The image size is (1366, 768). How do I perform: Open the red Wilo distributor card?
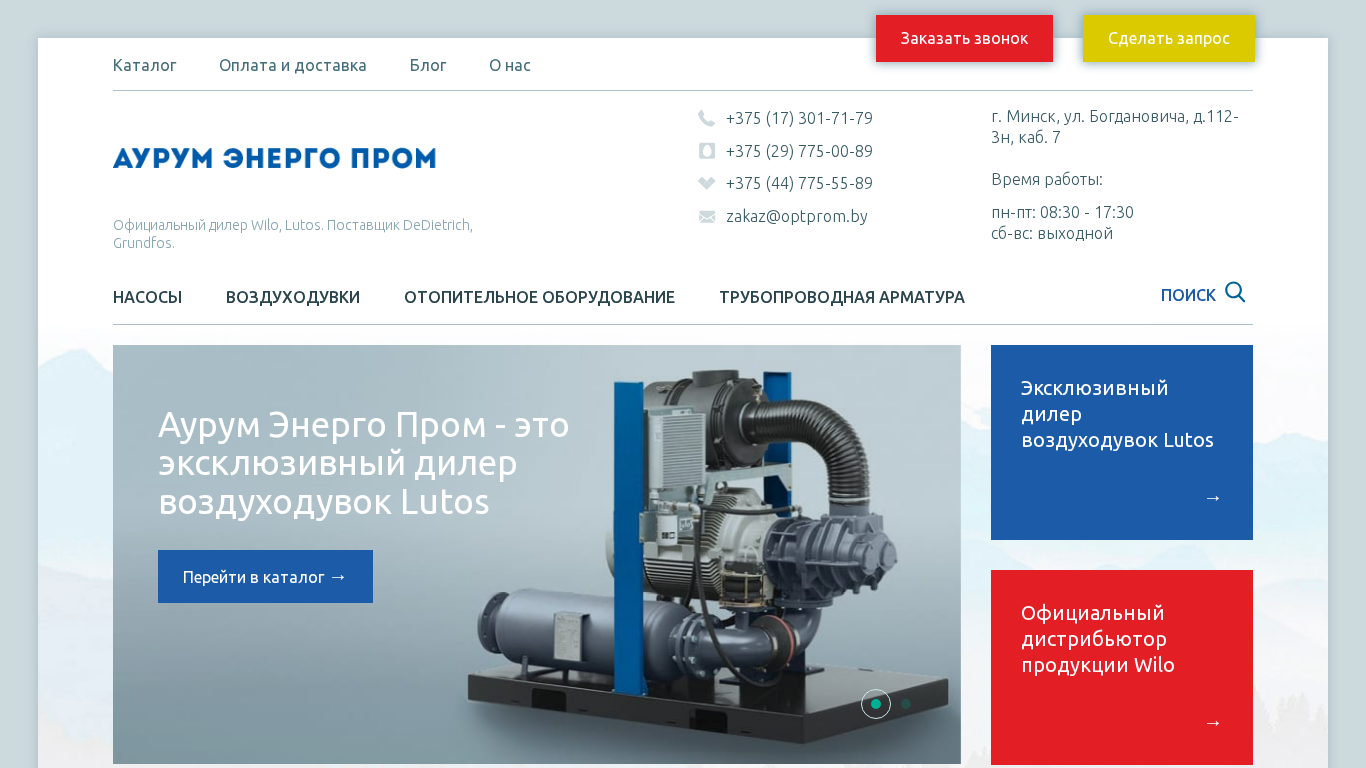pos(1122,667)
